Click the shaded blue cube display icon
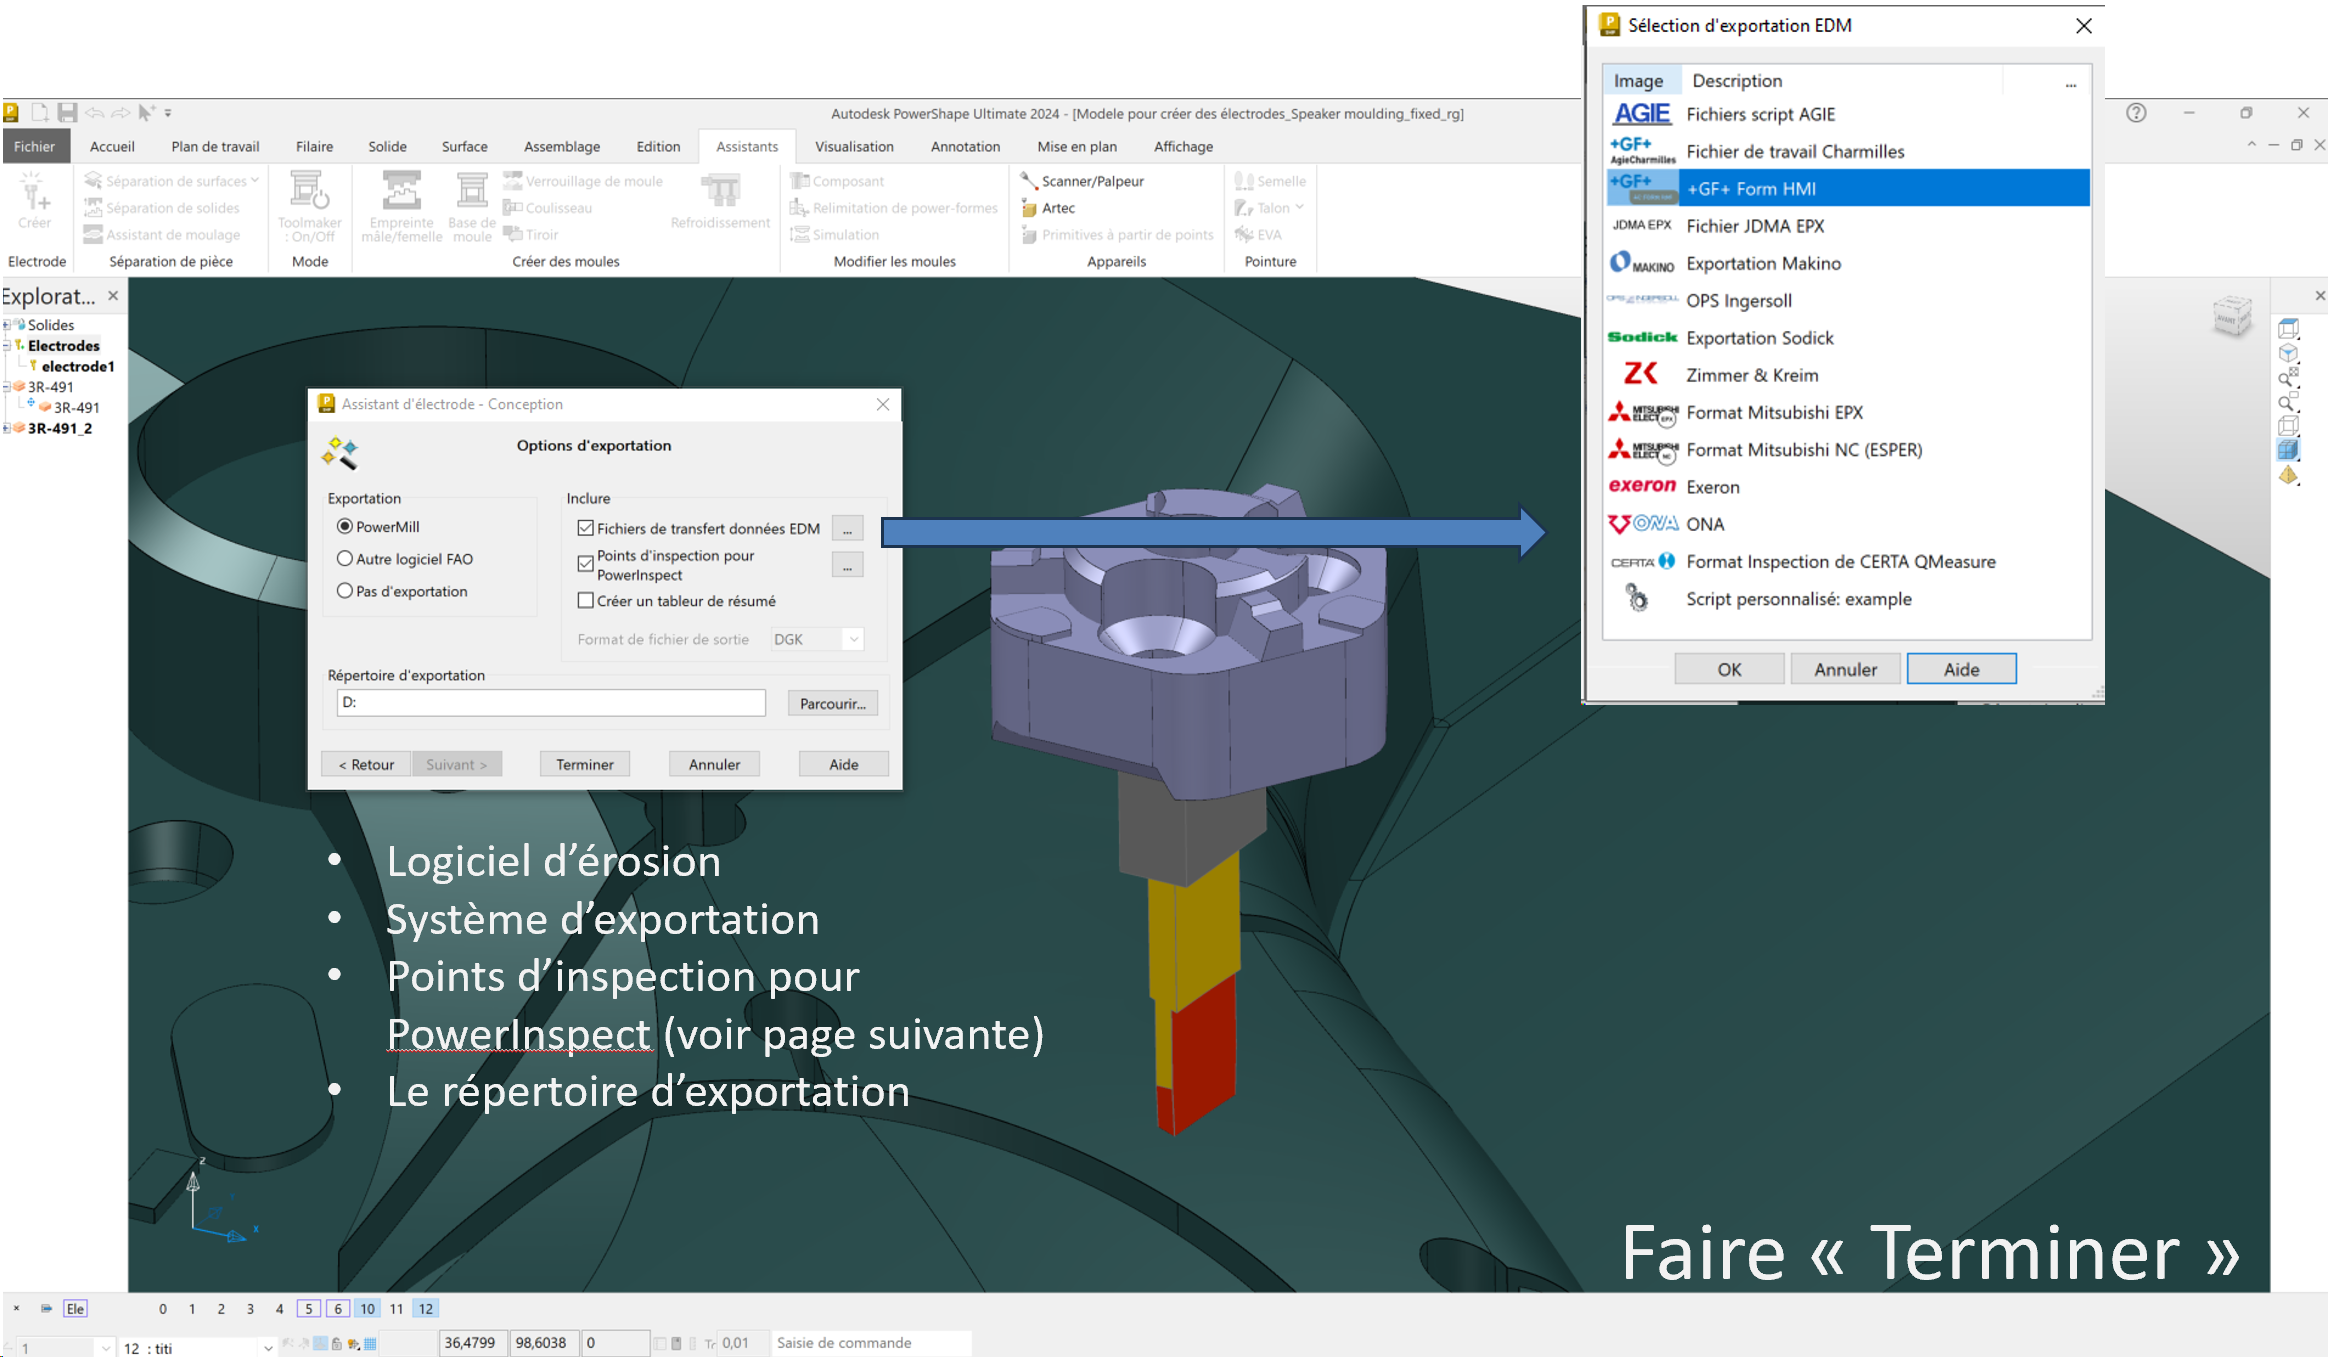Image resolution: width=2331 pixels, height=1357 pixels. point(2288,450)
